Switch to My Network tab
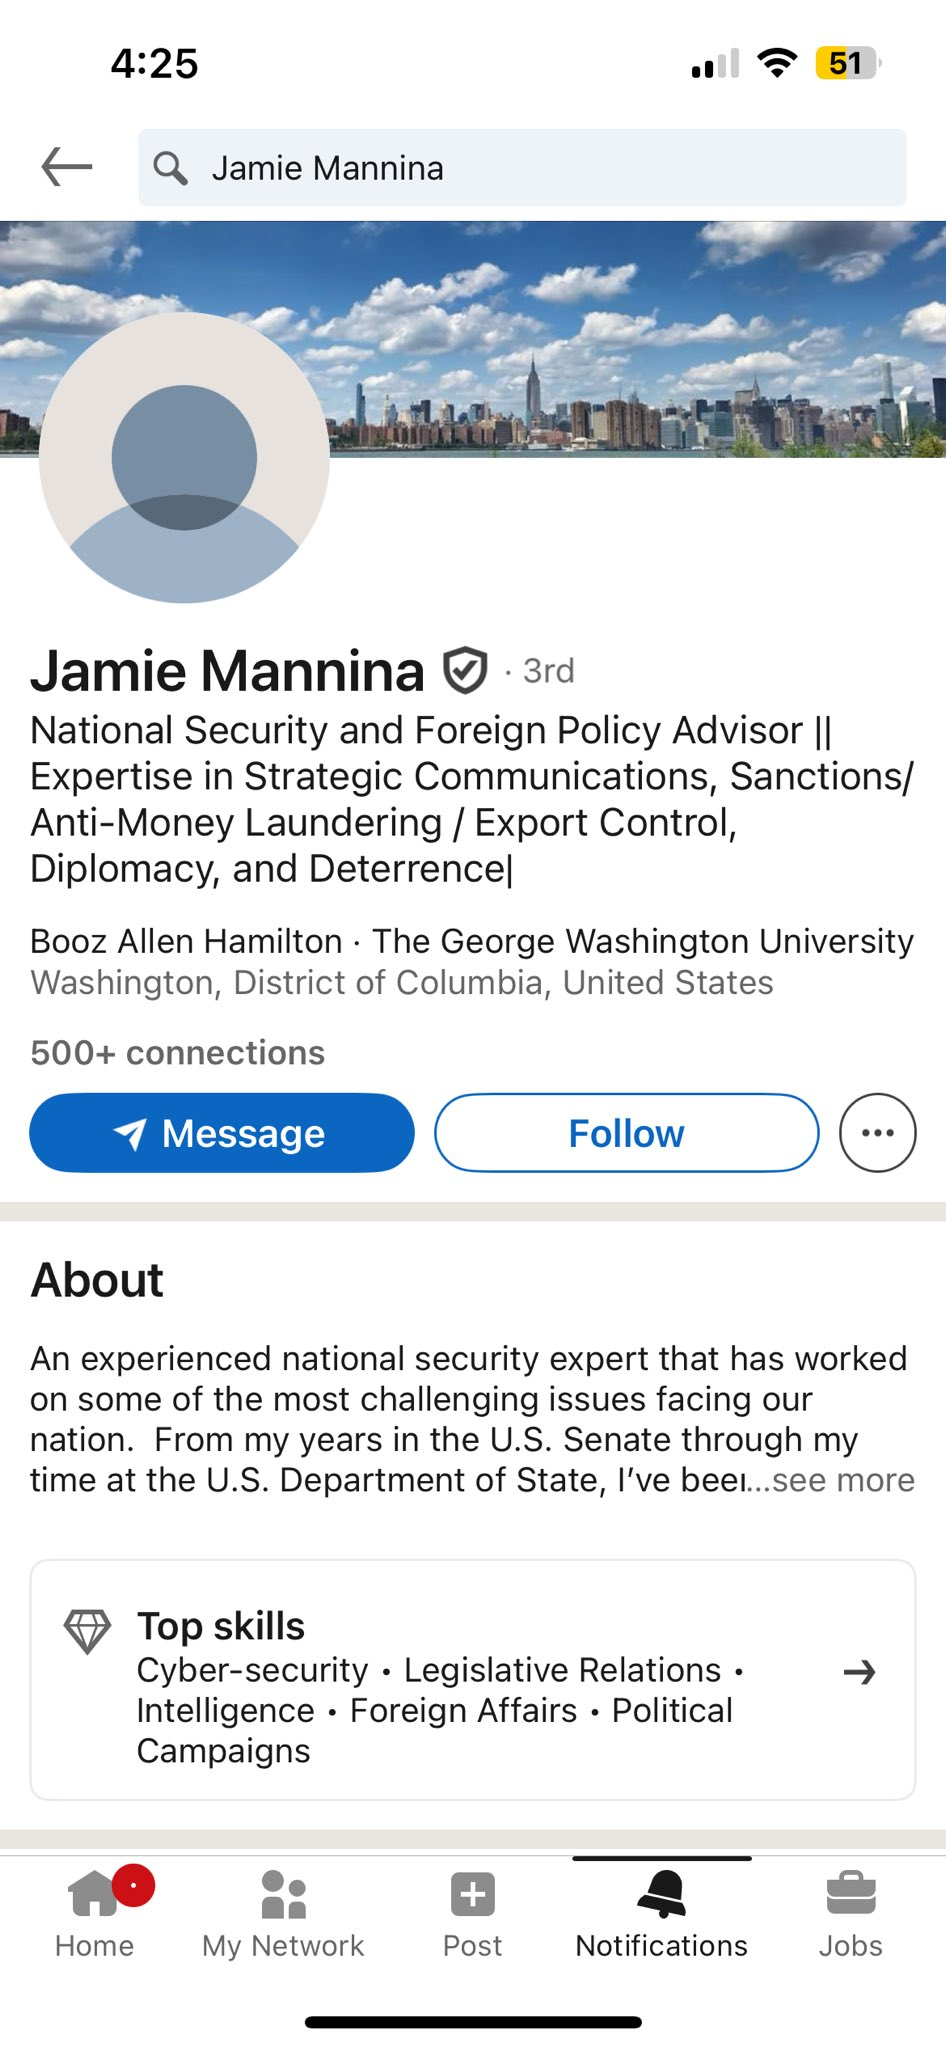The height and width of the screenshot is (2048, 946). [x=283, y=1913]
